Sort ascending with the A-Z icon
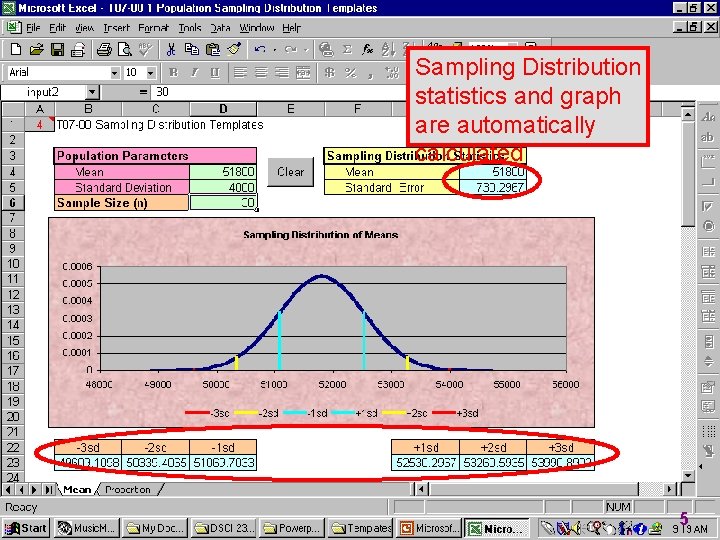The height and width of the screenshot is (540, 720). coord(388,49)
